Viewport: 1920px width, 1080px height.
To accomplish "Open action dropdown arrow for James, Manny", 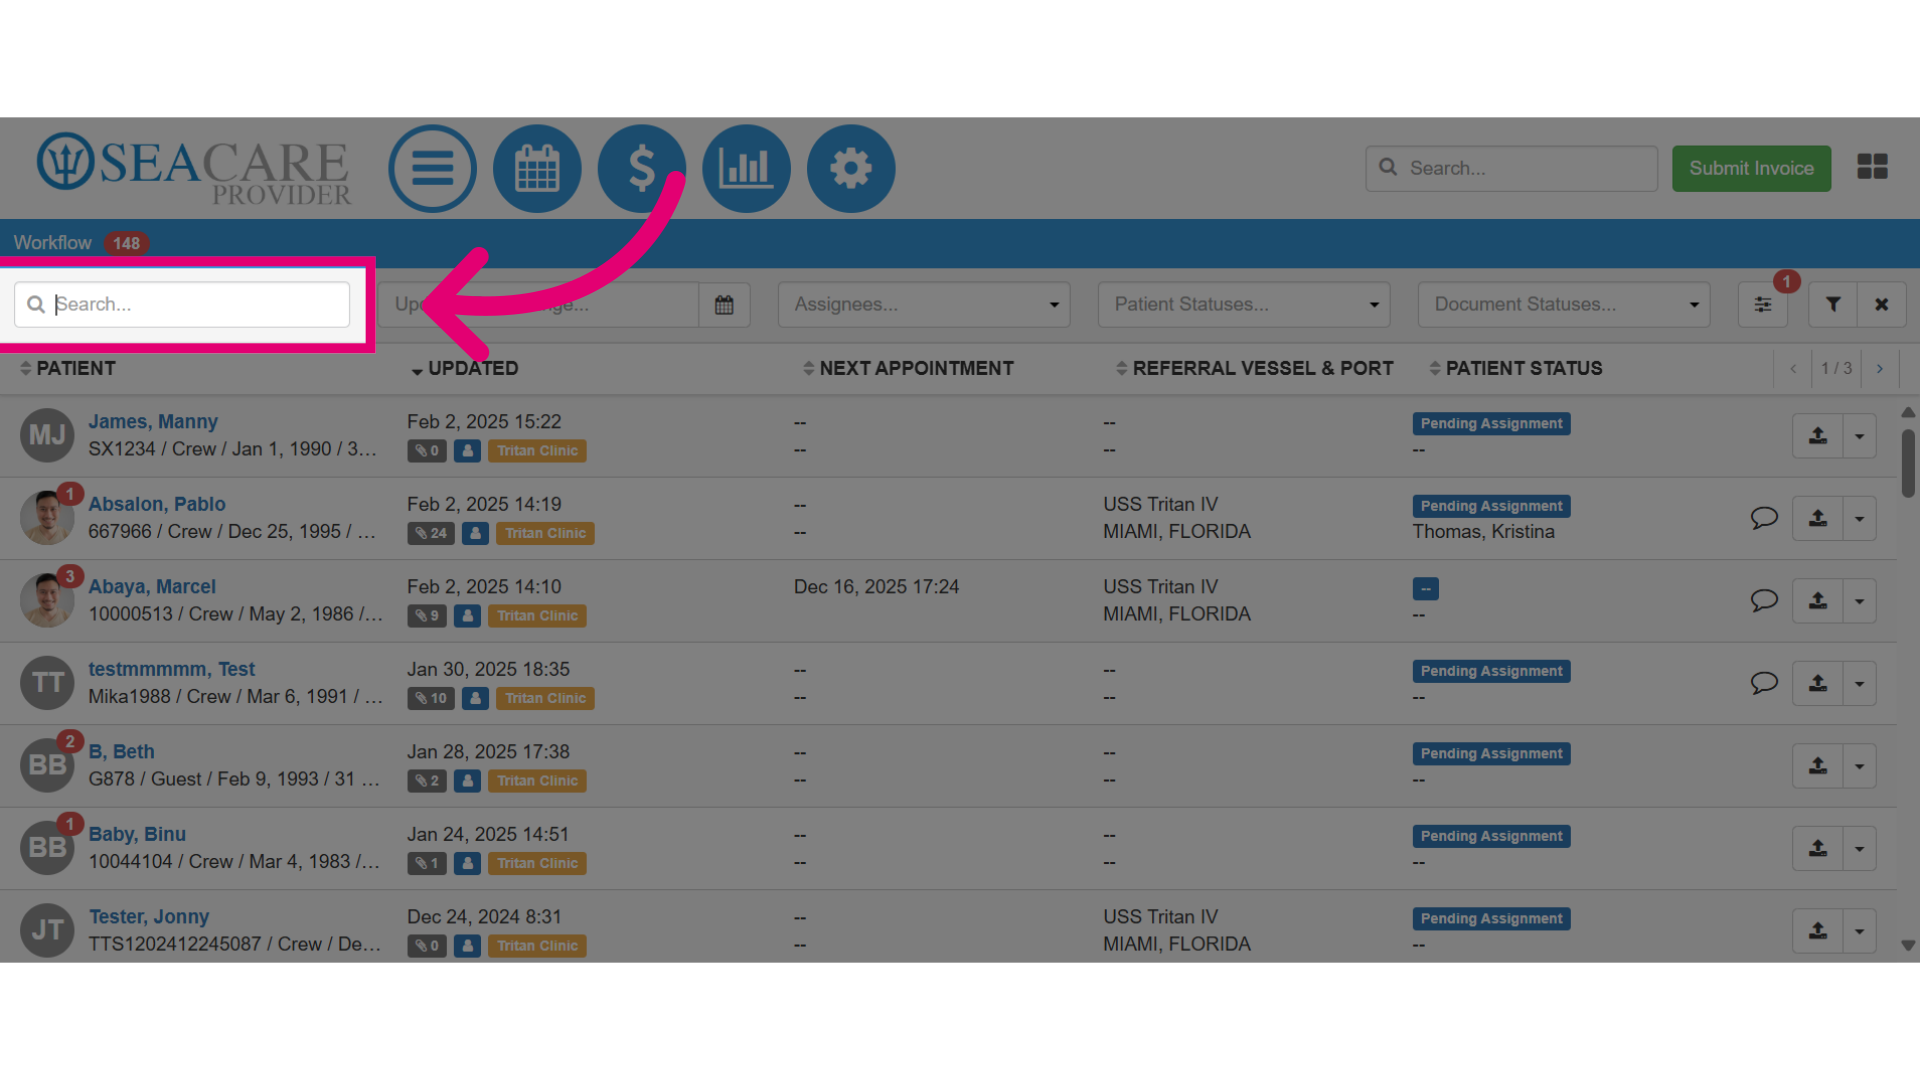I will tap(1860, 436).
